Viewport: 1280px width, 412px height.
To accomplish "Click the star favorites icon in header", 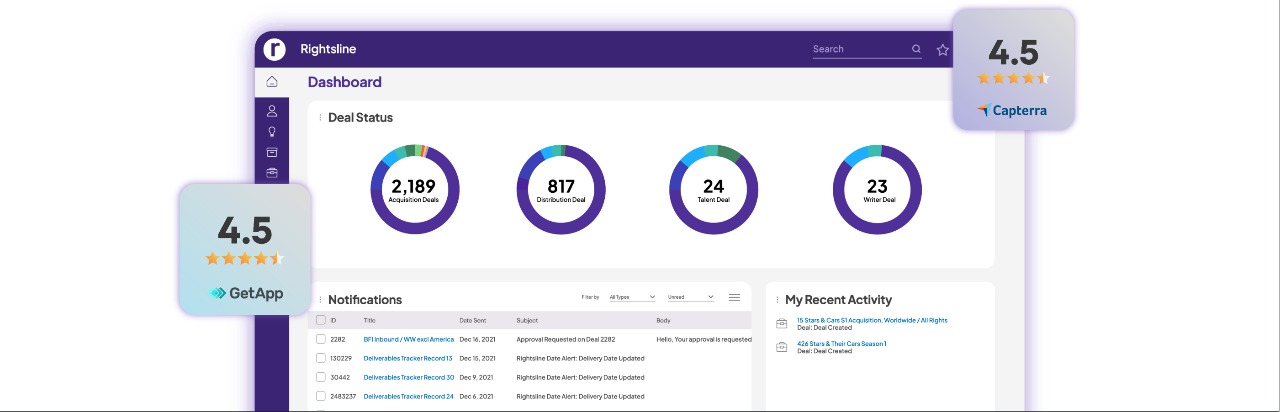I will tap(942, 49).
